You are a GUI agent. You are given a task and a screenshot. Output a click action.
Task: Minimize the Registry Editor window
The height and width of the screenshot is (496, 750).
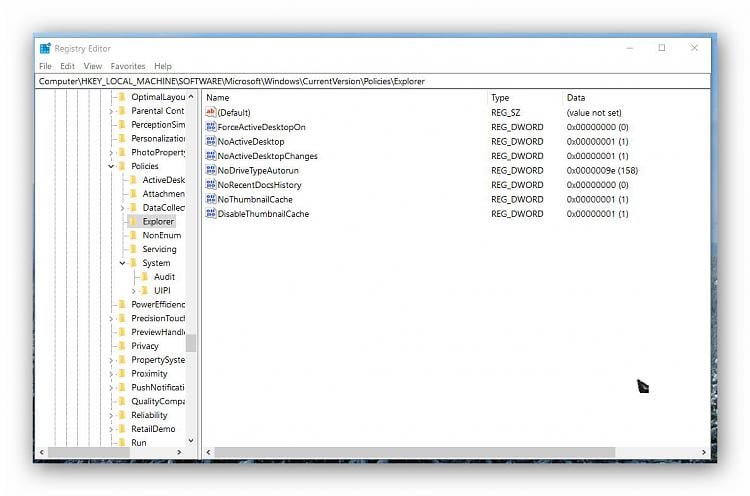tap(629, 48)
